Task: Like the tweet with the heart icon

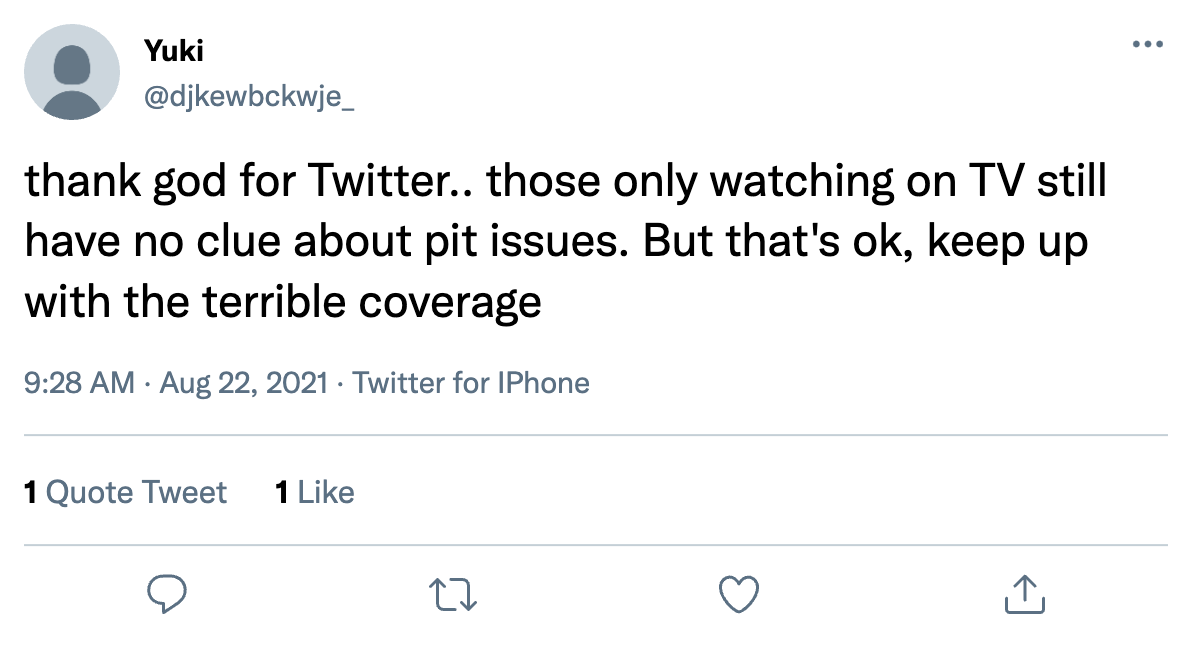Action: pyautogui.click(x=739, y=594)
